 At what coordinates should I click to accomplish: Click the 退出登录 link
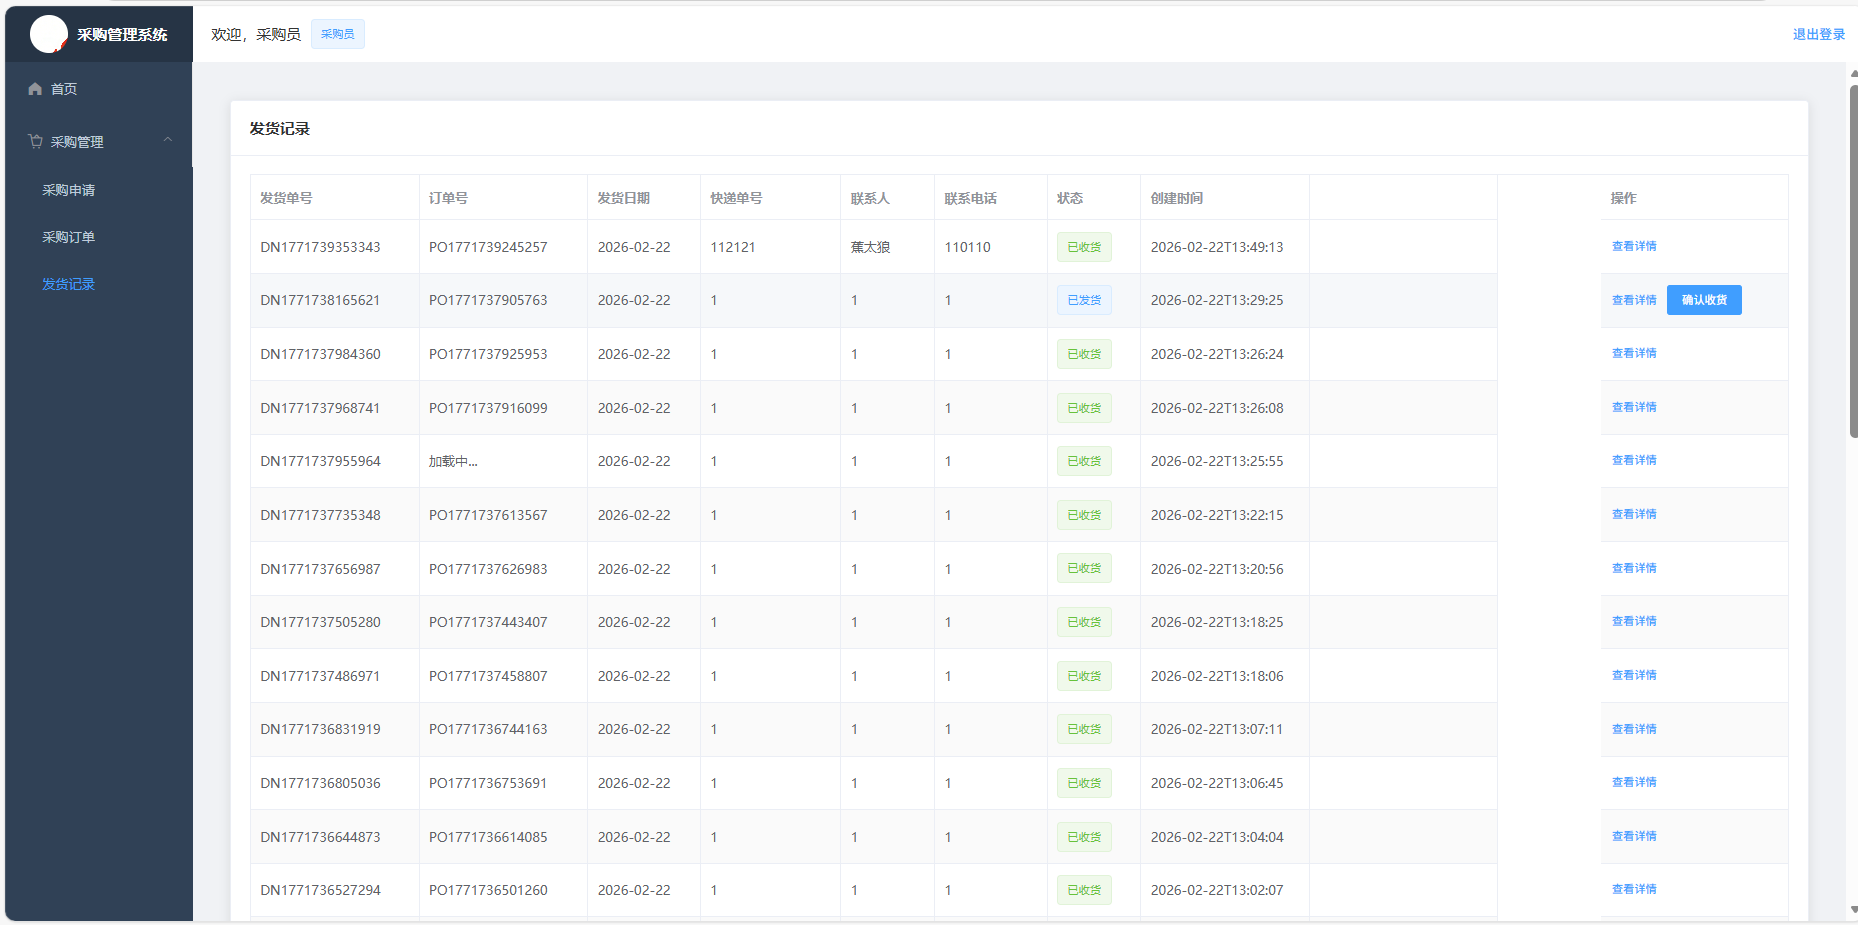tap(1818, 34)
